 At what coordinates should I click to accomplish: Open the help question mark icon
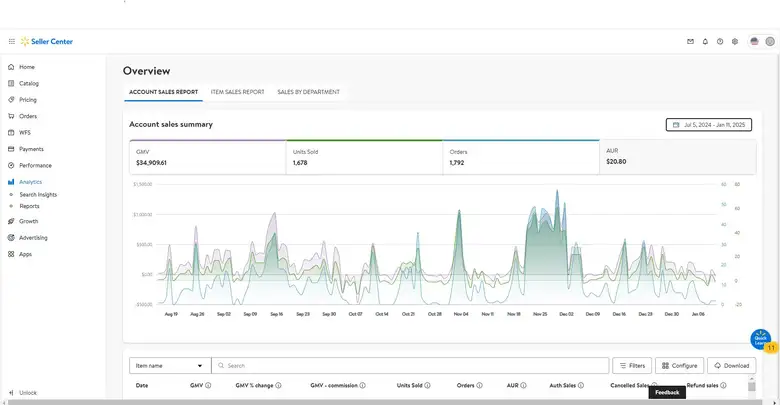pos(720,42)
